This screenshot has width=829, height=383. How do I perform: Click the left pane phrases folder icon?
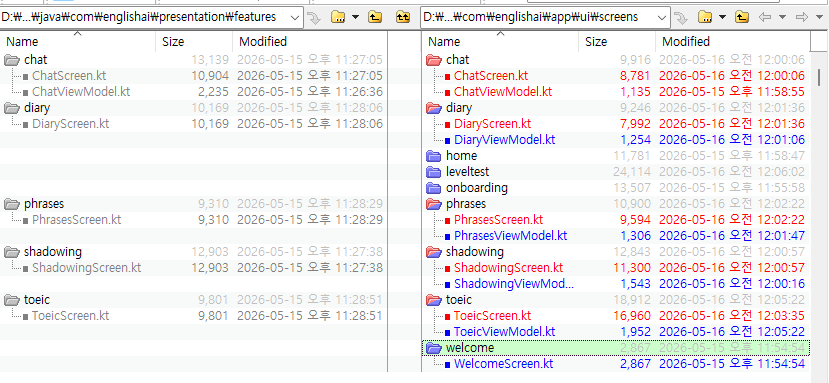click(x=11, y=204)
